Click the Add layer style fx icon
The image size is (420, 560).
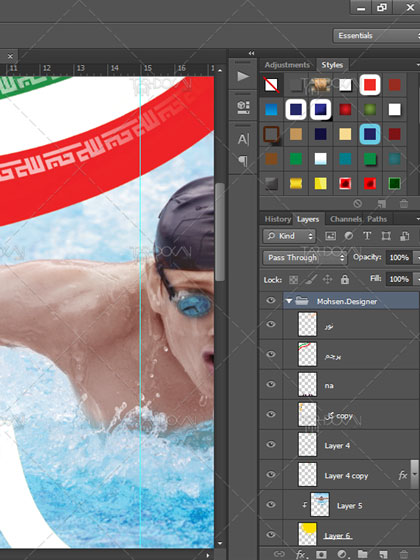point(301,554)
